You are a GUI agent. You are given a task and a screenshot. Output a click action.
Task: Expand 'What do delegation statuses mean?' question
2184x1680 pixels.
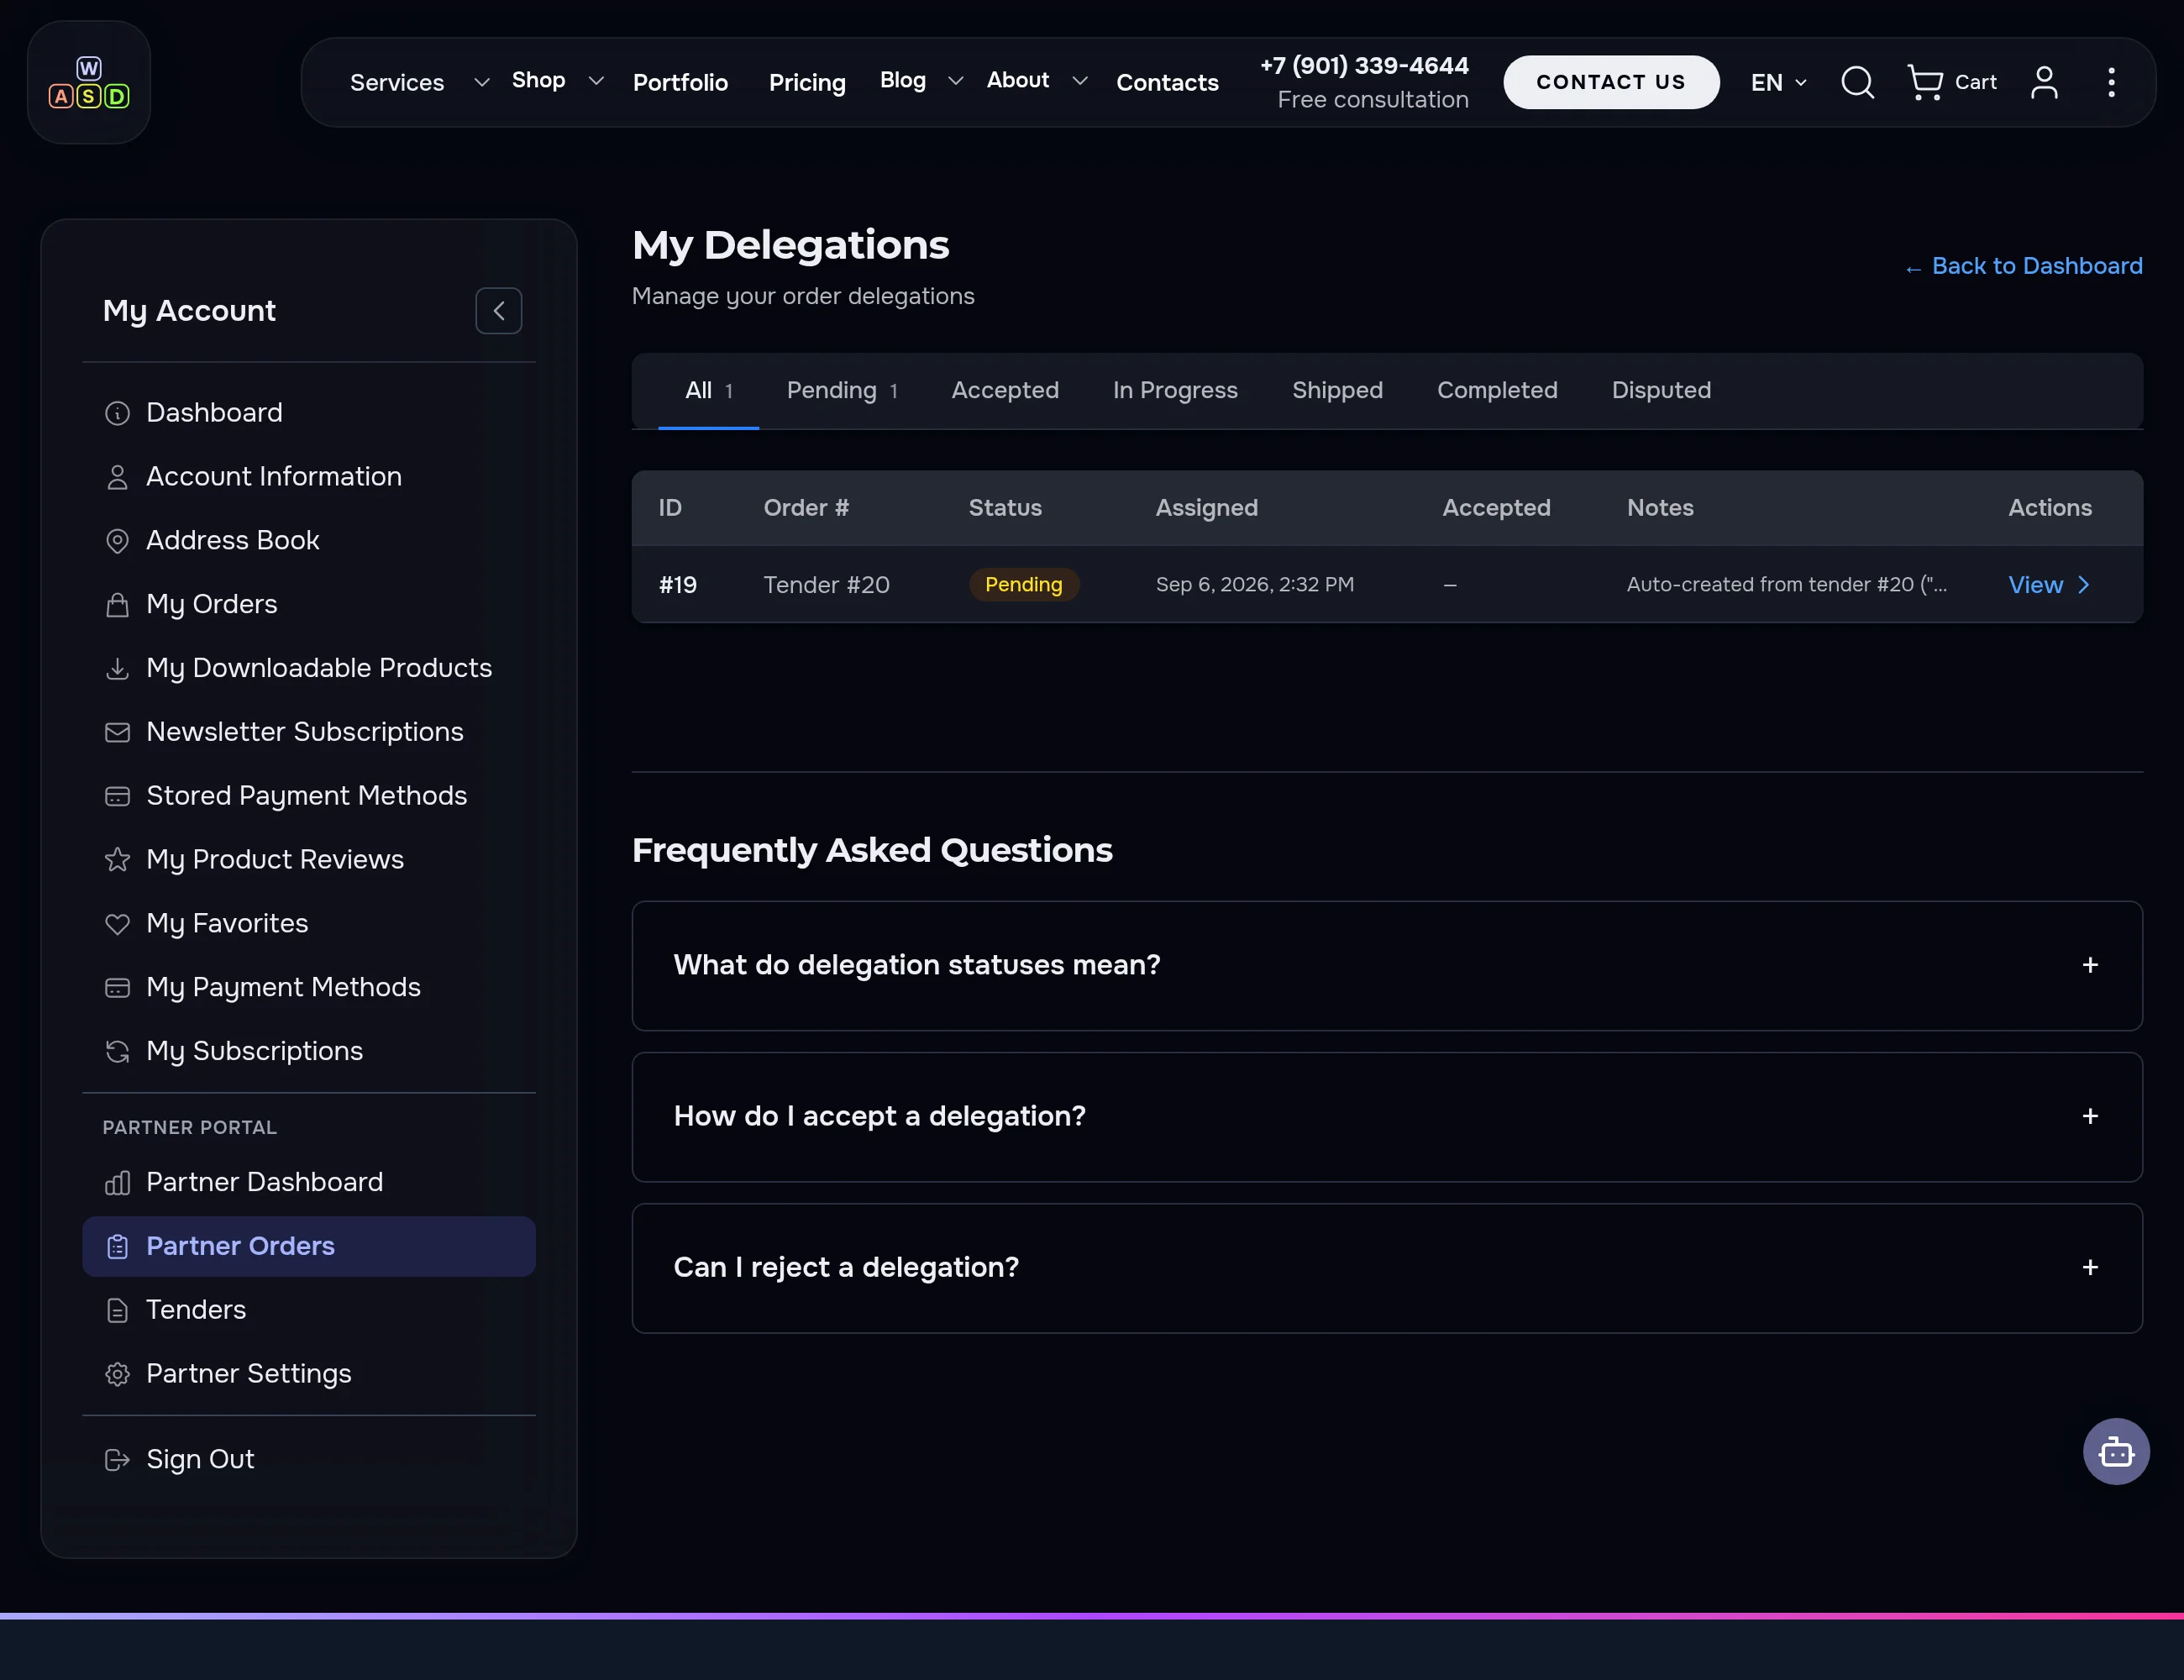[1387, 966]
